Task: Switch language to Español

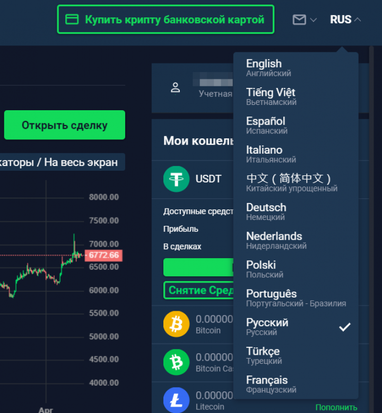Action: [296, 125]
